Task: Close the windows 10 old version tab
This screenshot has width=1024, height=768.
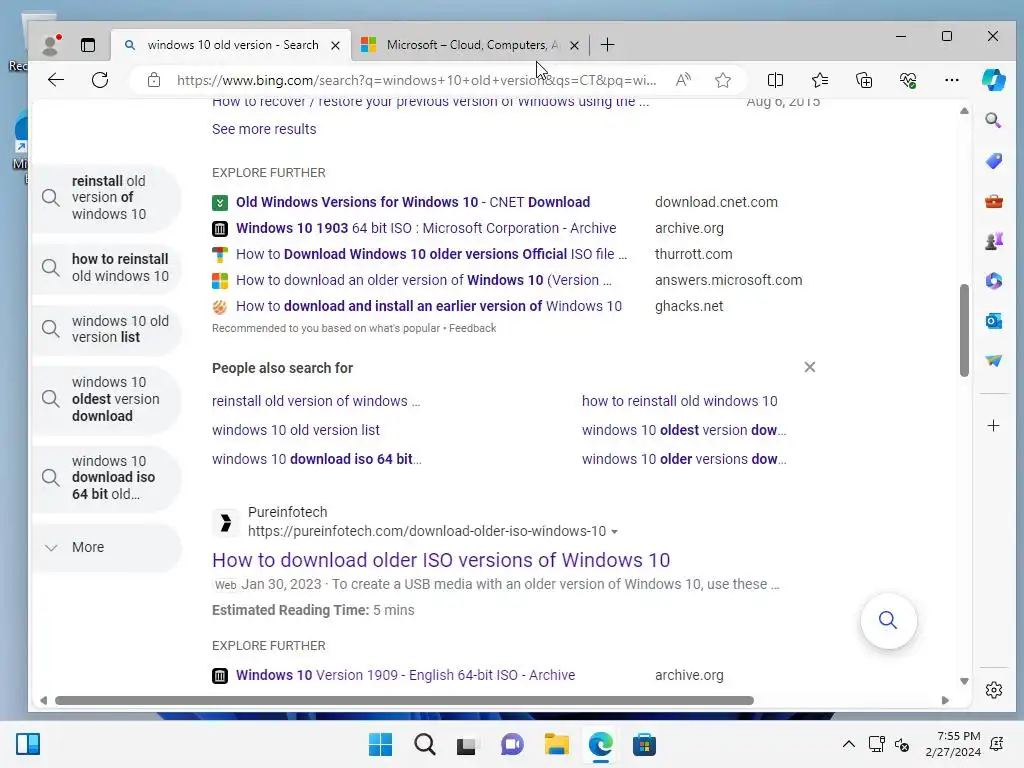Action: click(x=335, y=45)
